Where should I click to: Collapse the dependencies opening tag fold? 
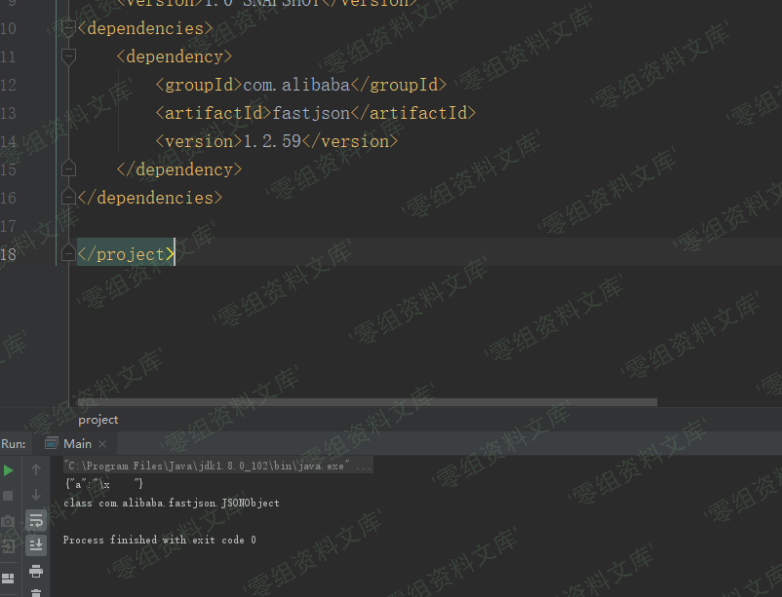pos(68,28)
